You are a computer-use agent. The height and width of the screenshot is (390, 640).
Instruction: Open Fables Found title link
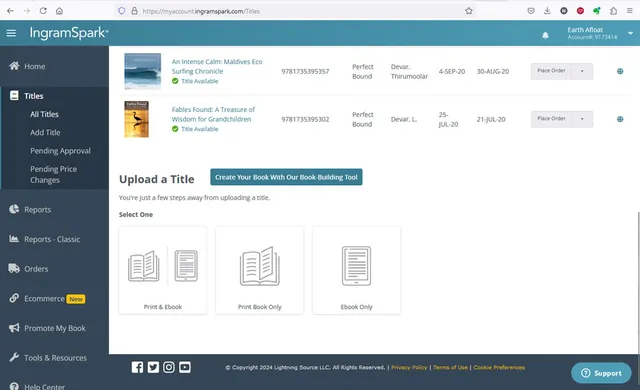(x=213, y=114)
